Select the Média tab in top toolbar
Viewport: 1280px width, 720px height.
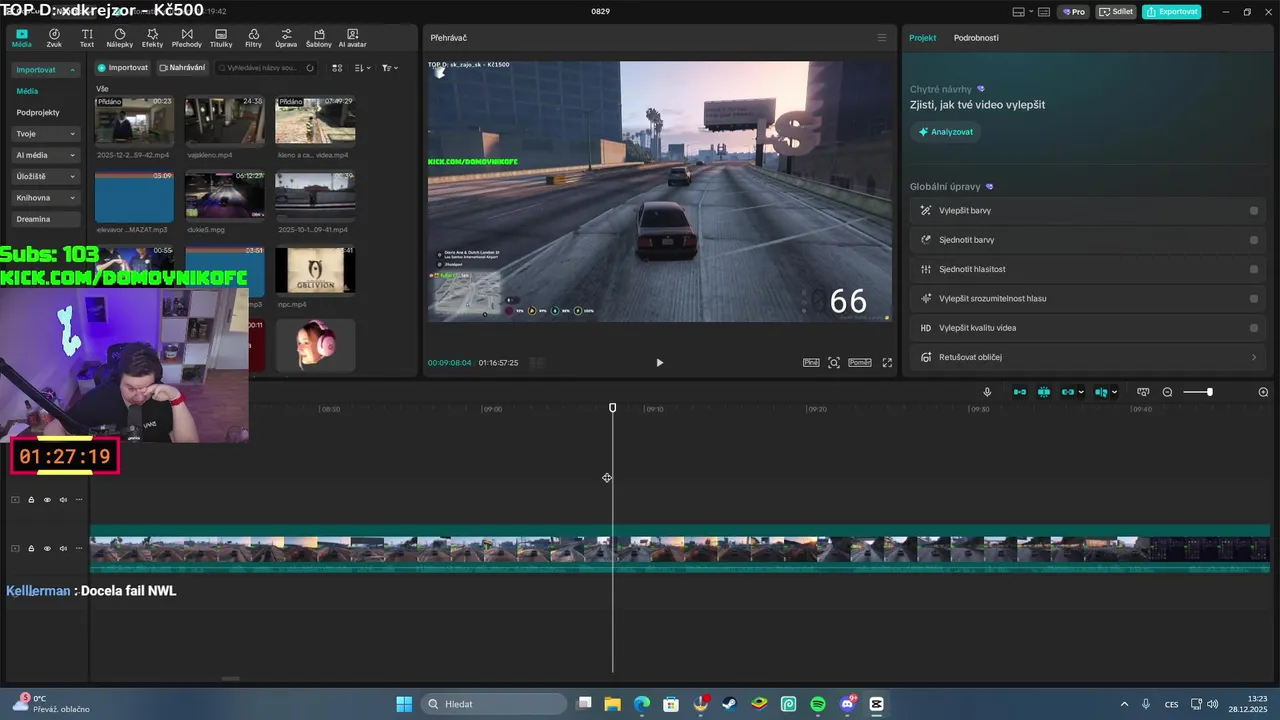click(x=21, y=38)
